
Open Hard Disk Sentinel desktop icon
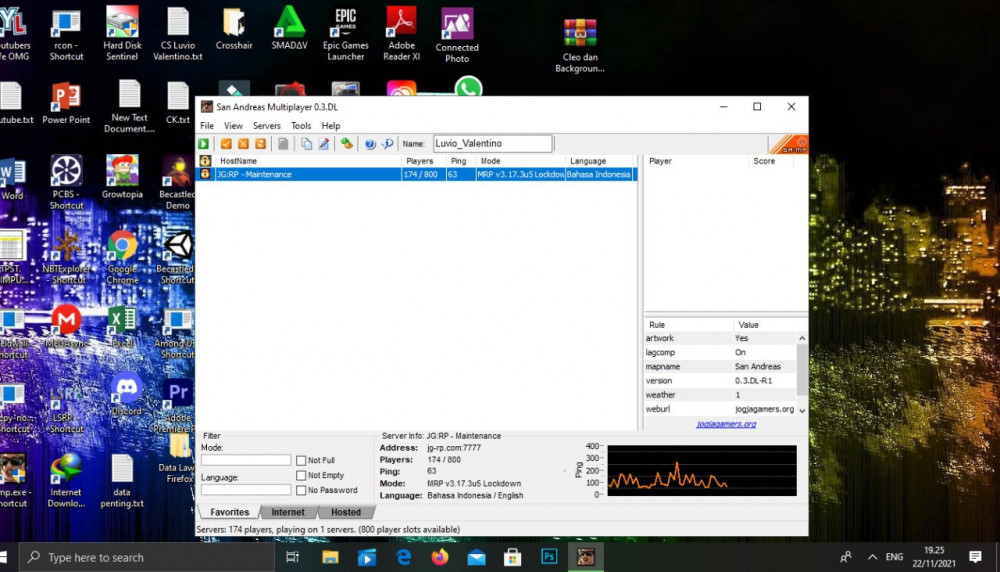(122, 33)
